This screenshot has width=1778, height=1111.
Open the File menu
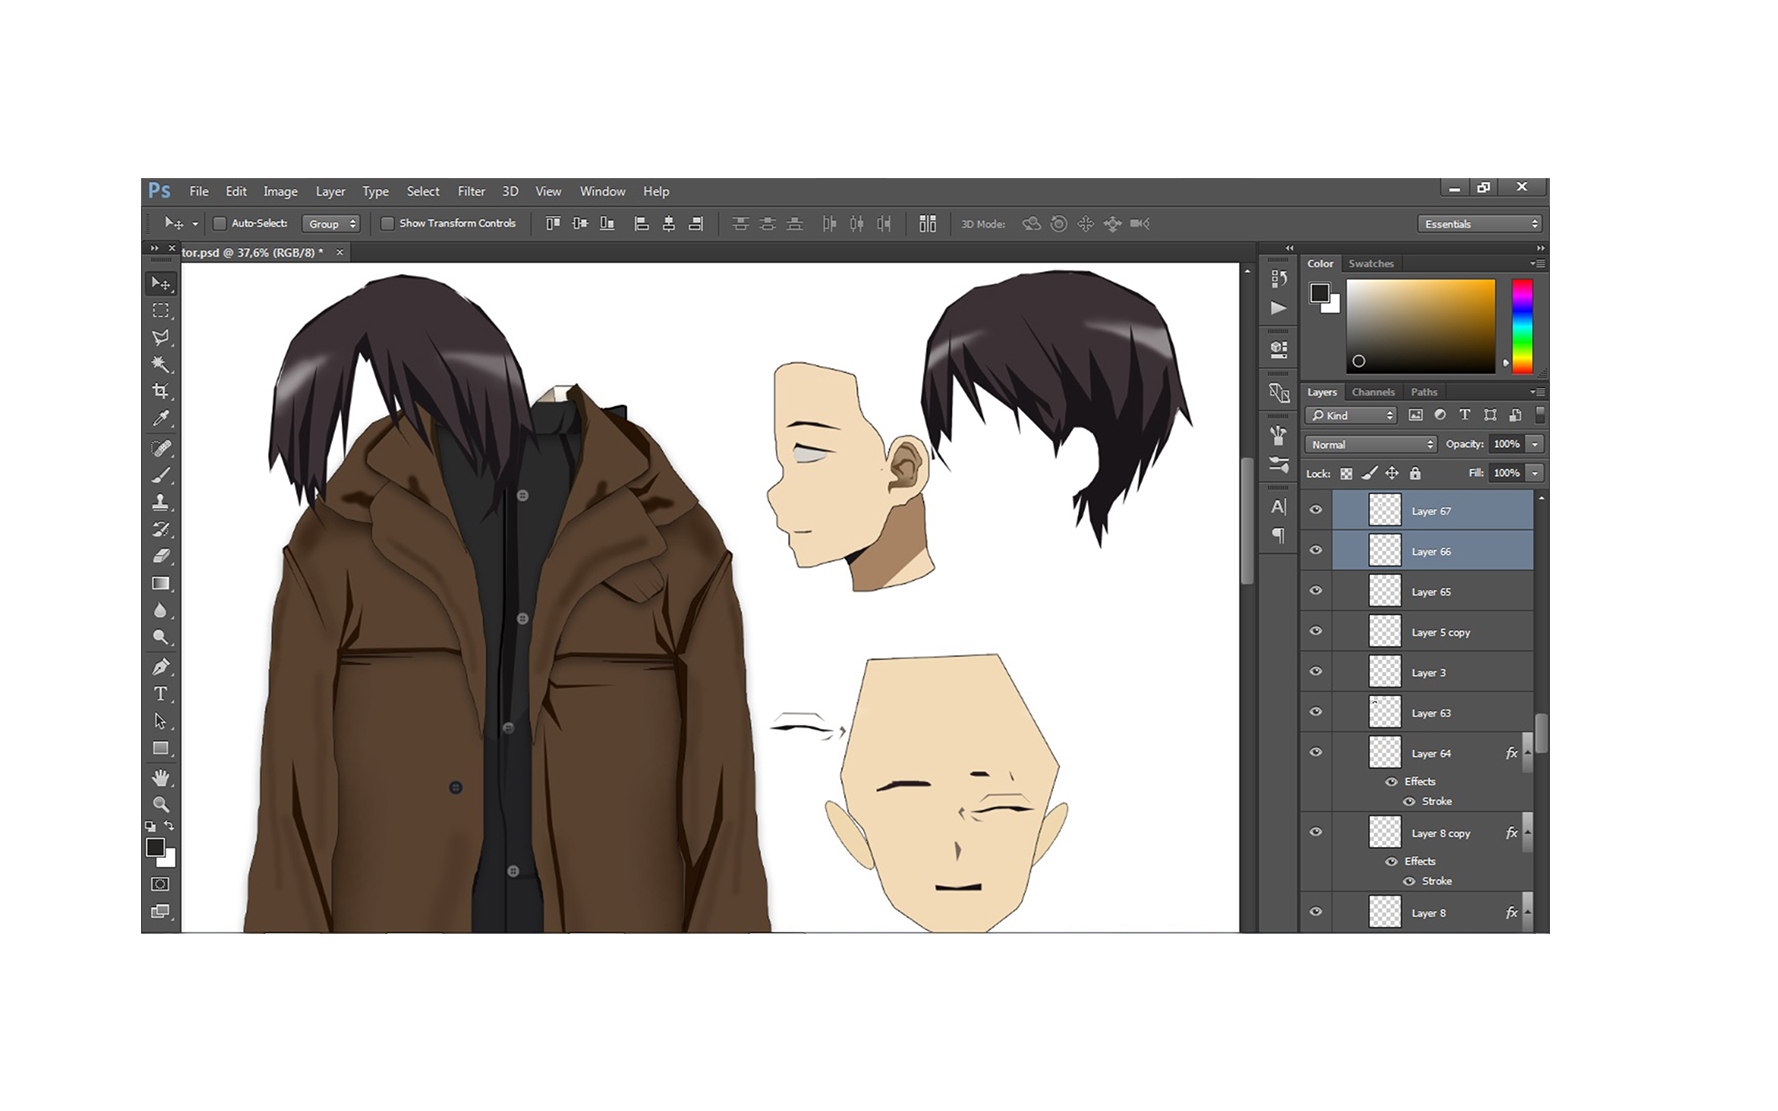point(199,191)
